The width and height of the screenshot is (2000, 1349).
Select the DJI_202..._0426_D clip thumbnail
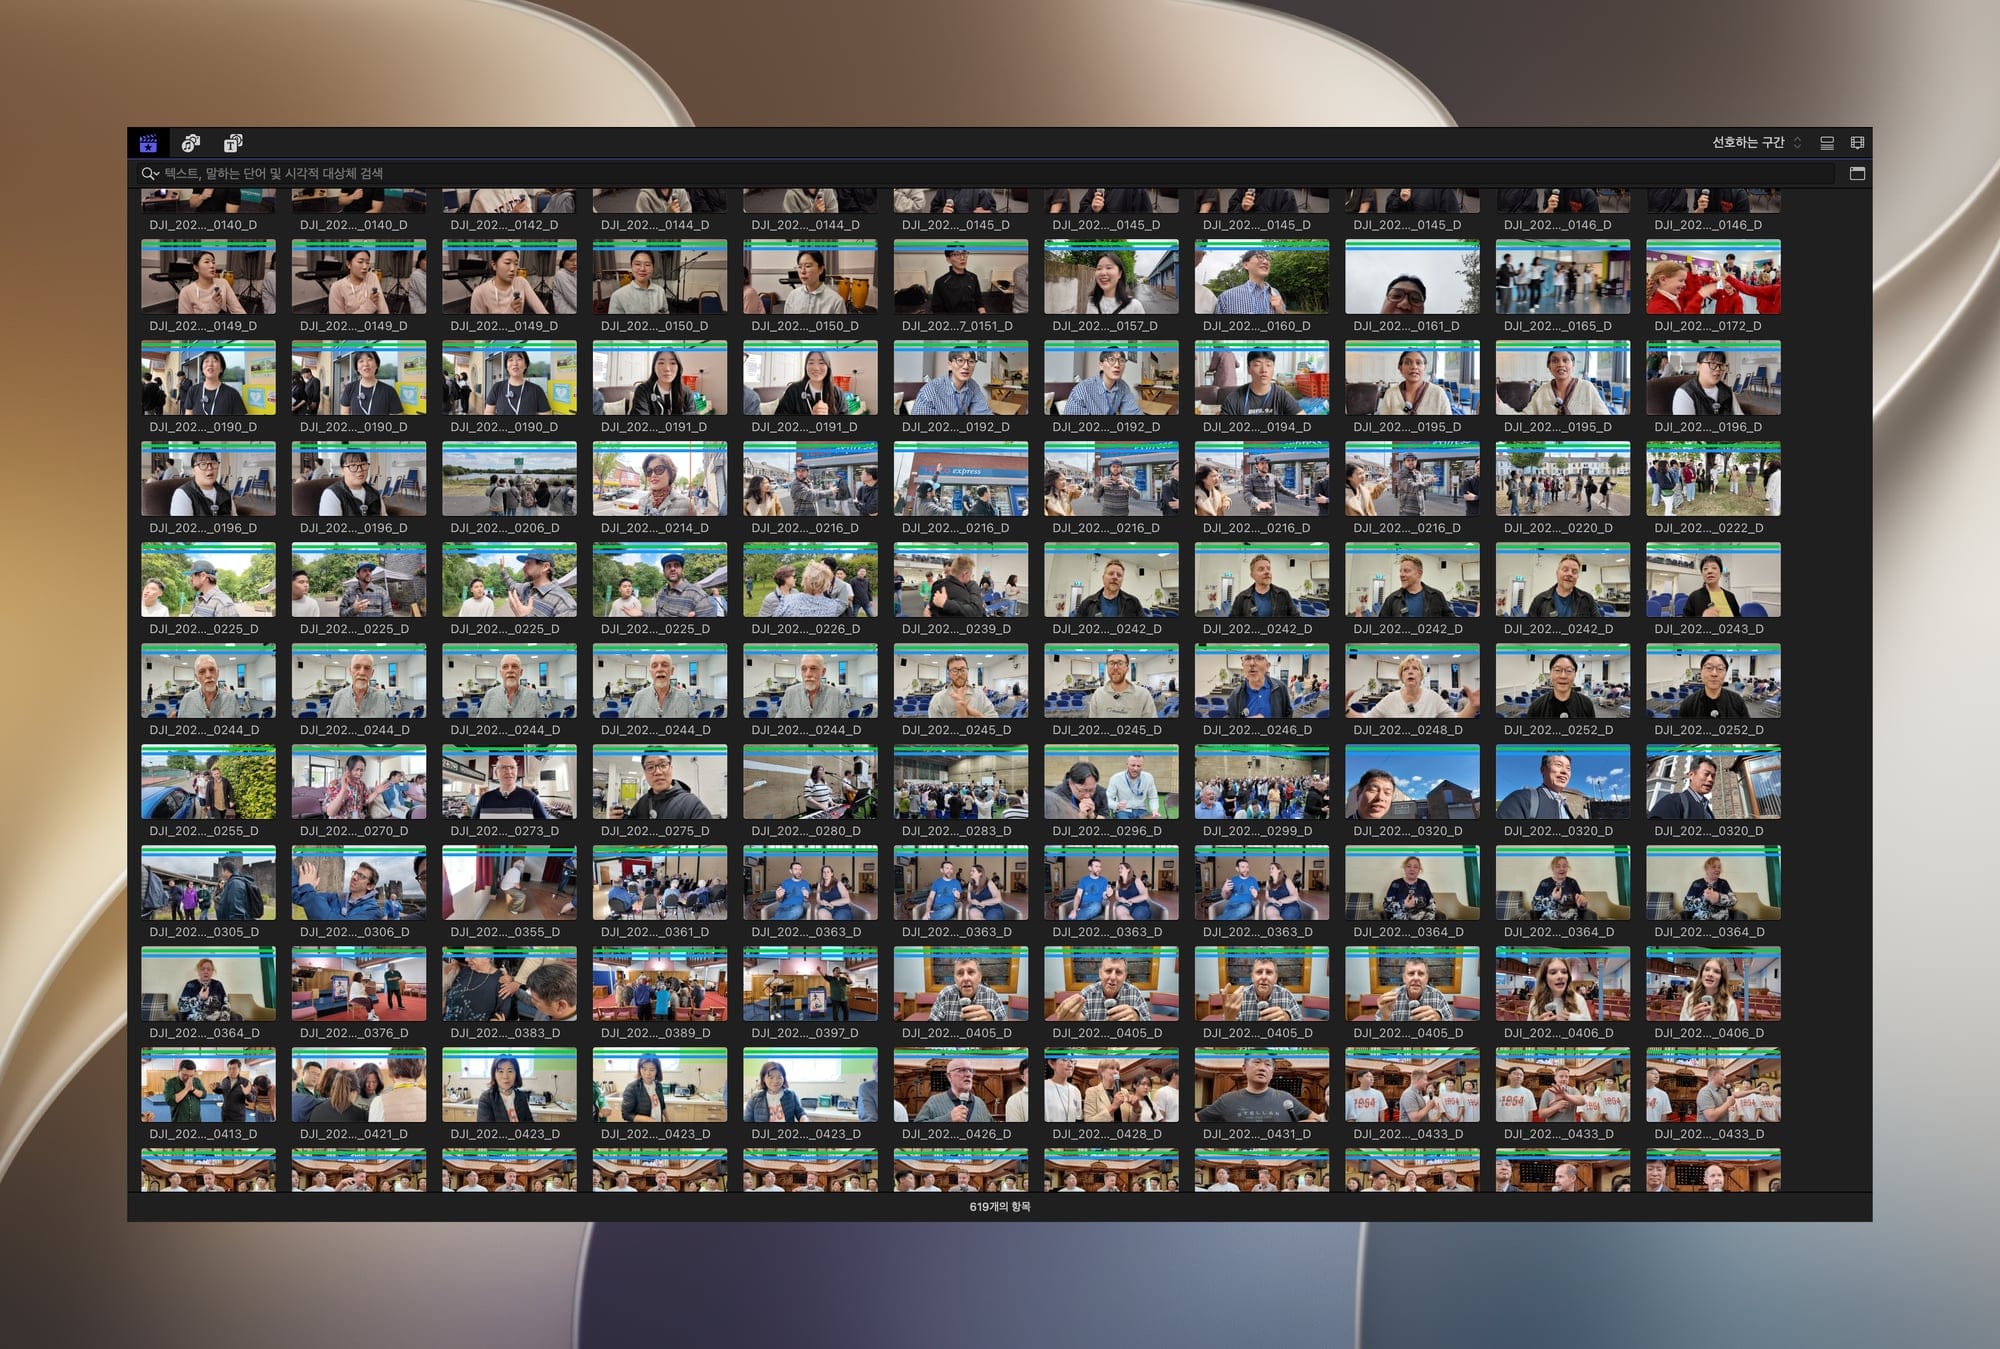pos(961,1085)
